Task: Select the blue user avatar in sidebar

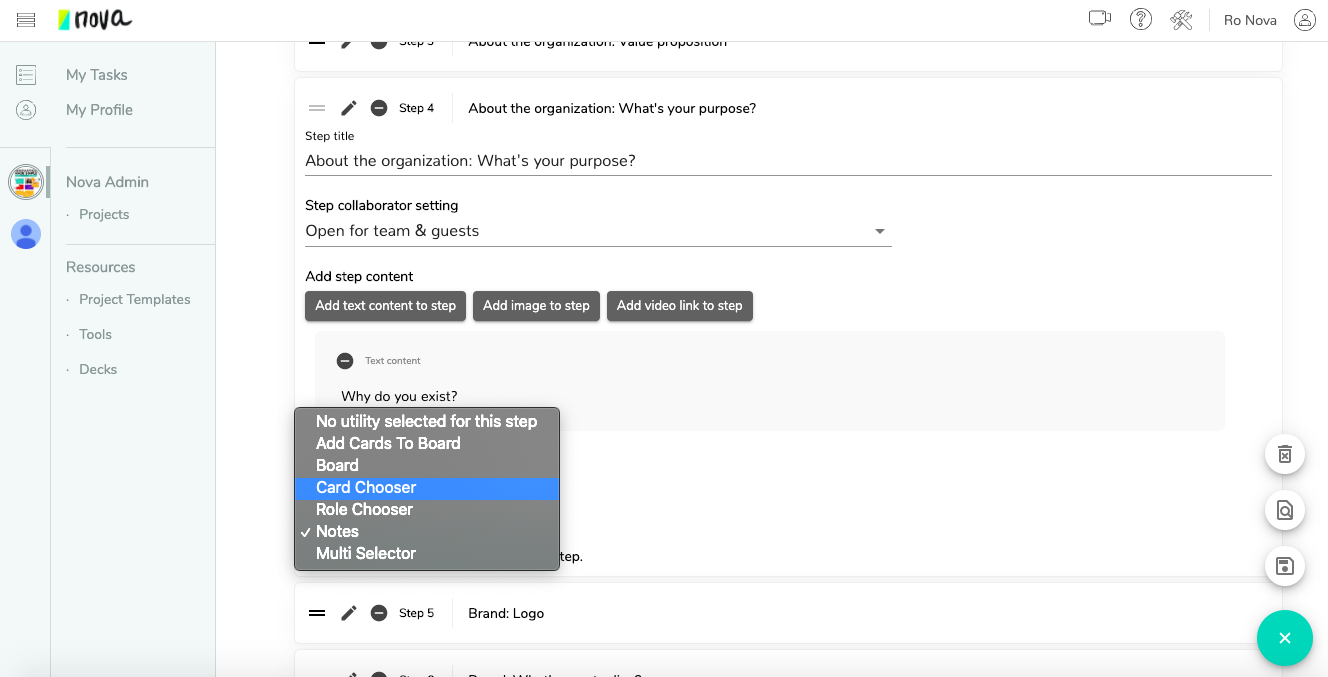Action: (x=26, y=234)
